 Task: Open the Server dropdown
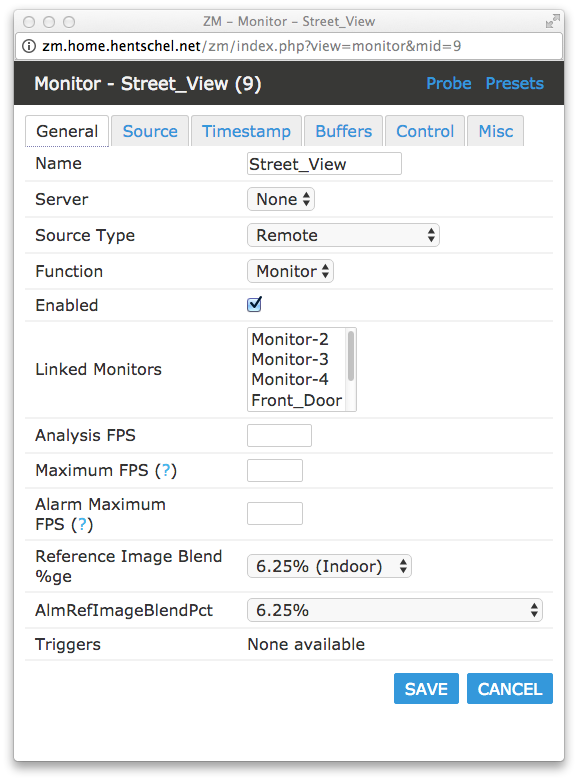[x=281, y=199]
